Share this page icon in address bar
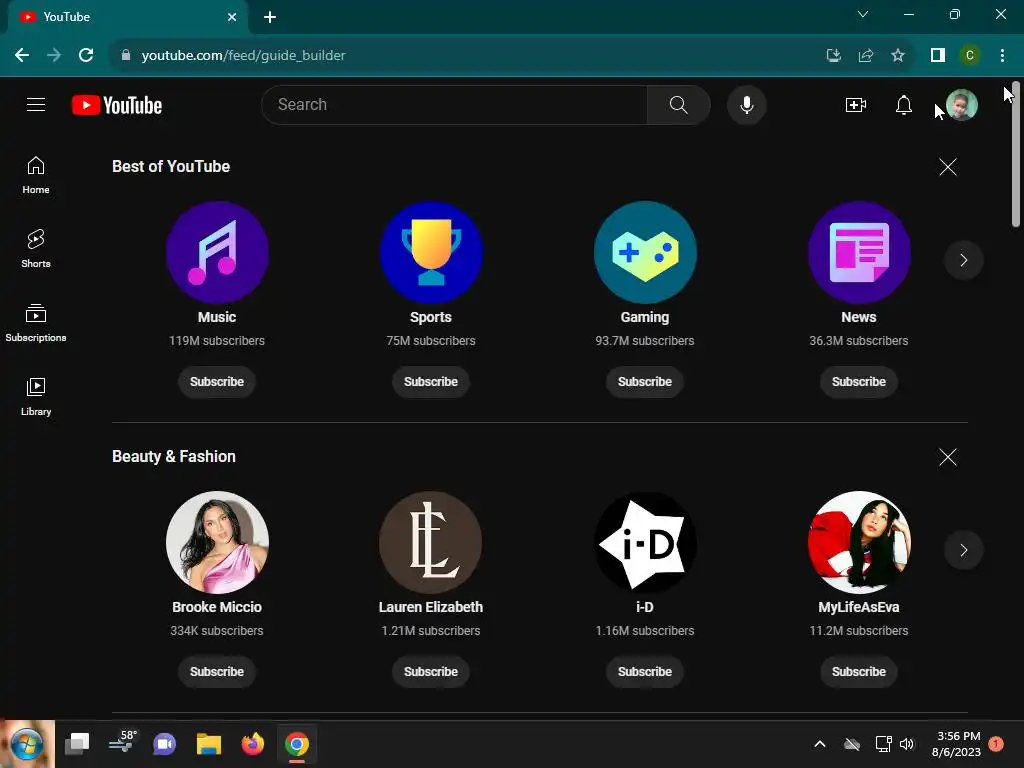 tap(866, 56)
